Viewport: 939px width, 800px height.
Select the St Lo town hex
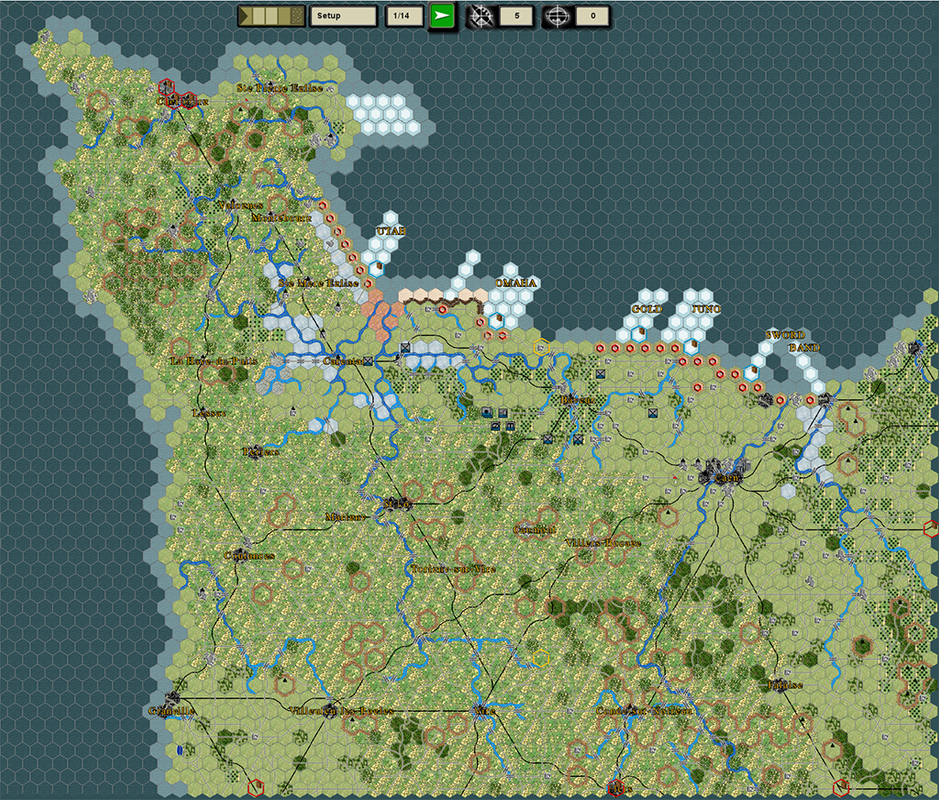(x=398, y=504)
